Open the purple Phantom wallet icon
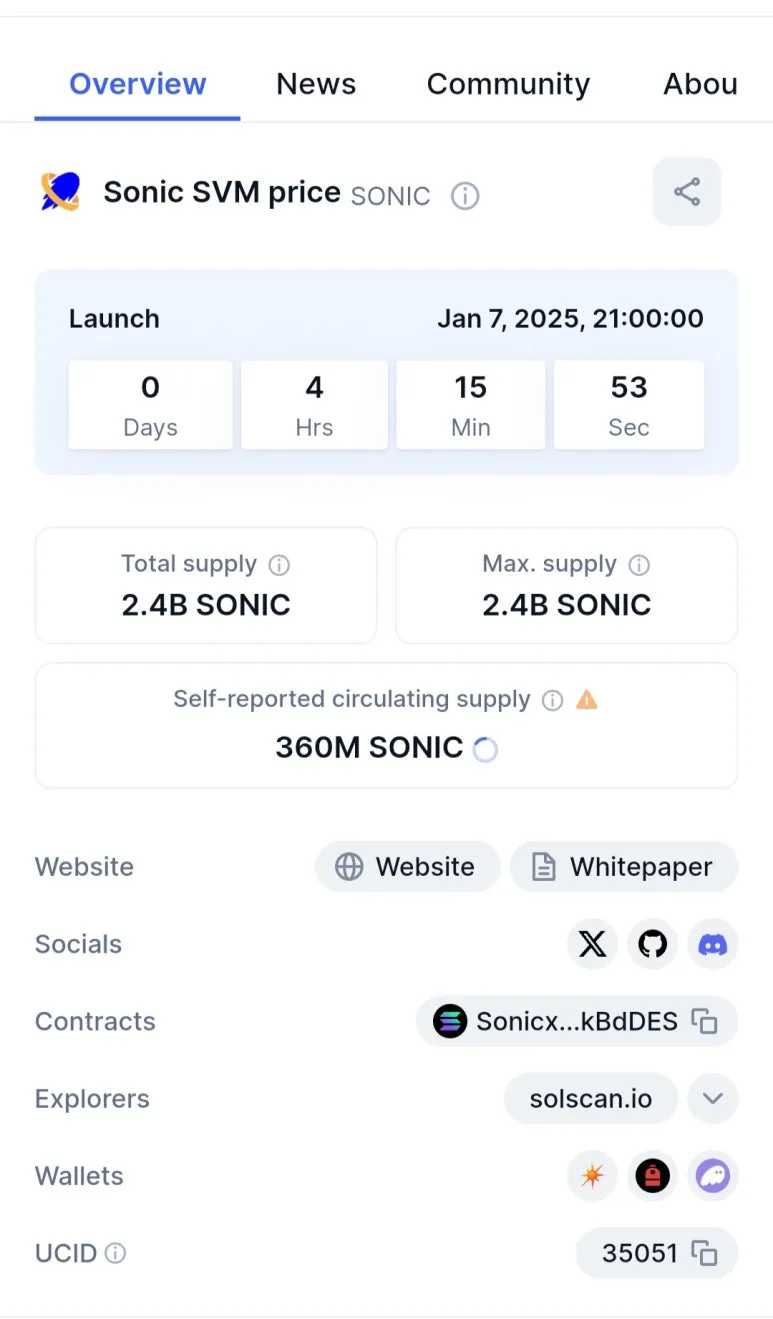 [713, 1176]
